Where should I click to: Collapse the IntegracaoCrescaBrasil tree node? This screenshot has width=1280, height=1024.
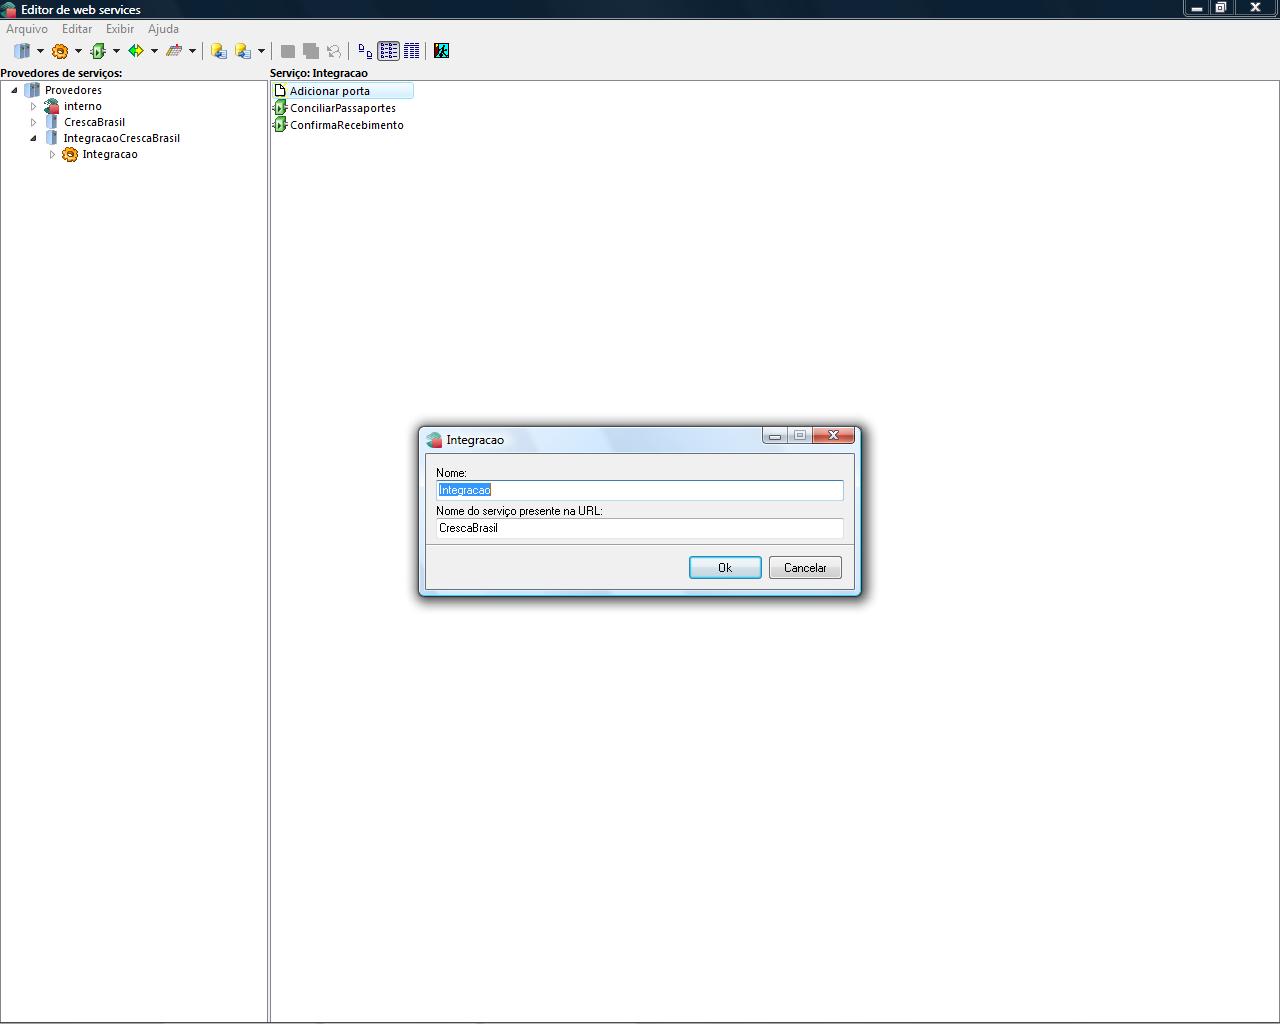33,138
